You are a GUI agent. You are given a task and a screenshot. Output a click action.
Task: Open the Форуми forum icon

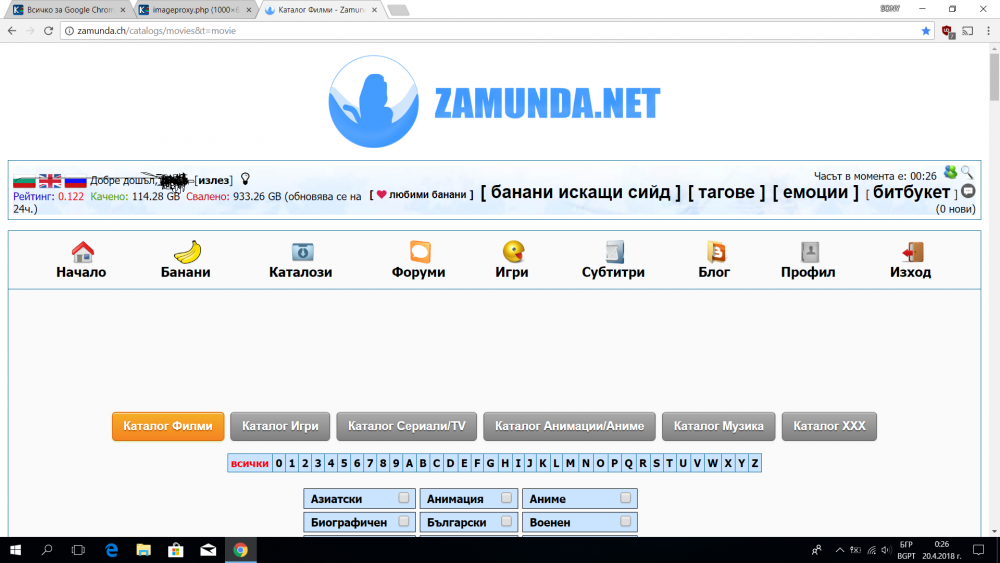click(420, 252)
